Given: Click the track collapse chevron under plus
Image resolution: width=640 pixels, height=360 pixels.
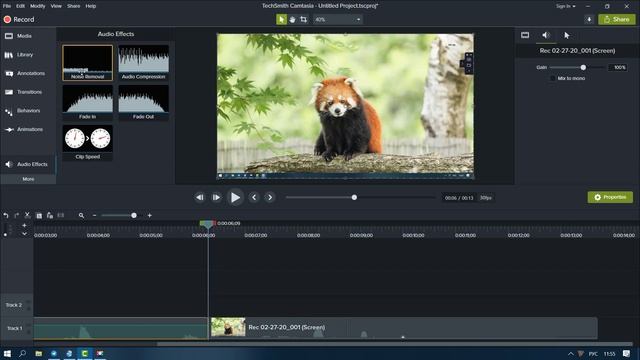Looking at the screenshot, I should pyautogui.click(x=24, y=234).
